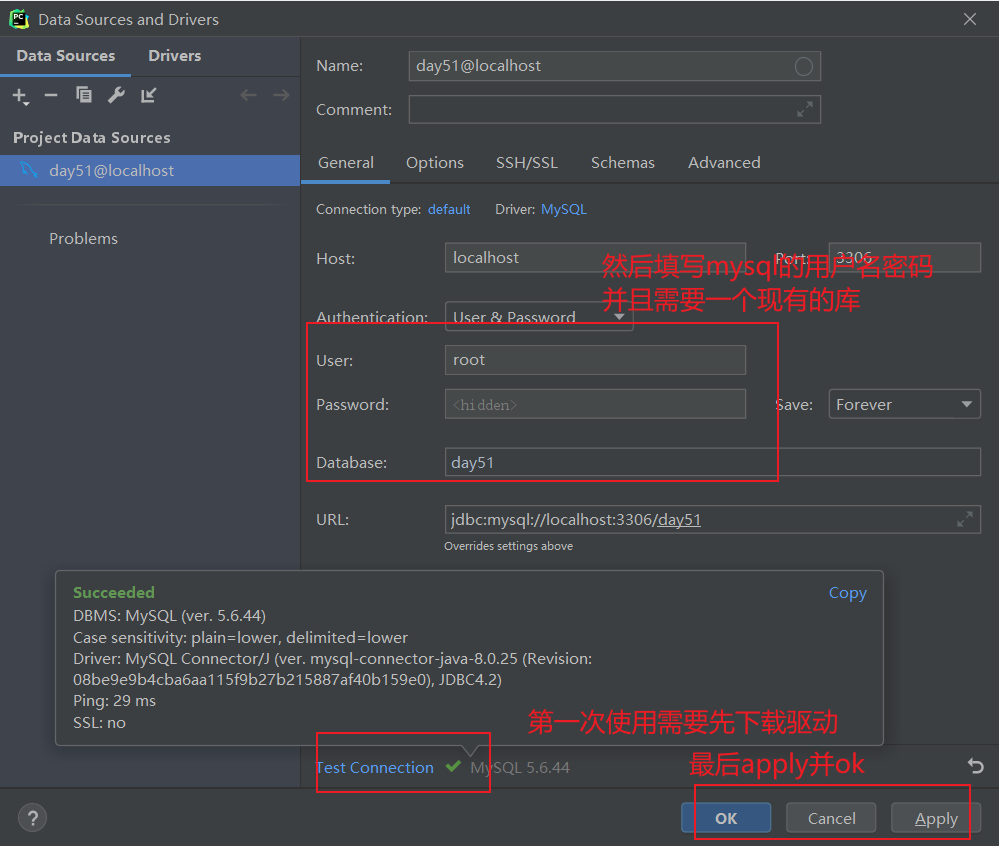
Task: Click the User field containing root
Action: pos(595,360)
